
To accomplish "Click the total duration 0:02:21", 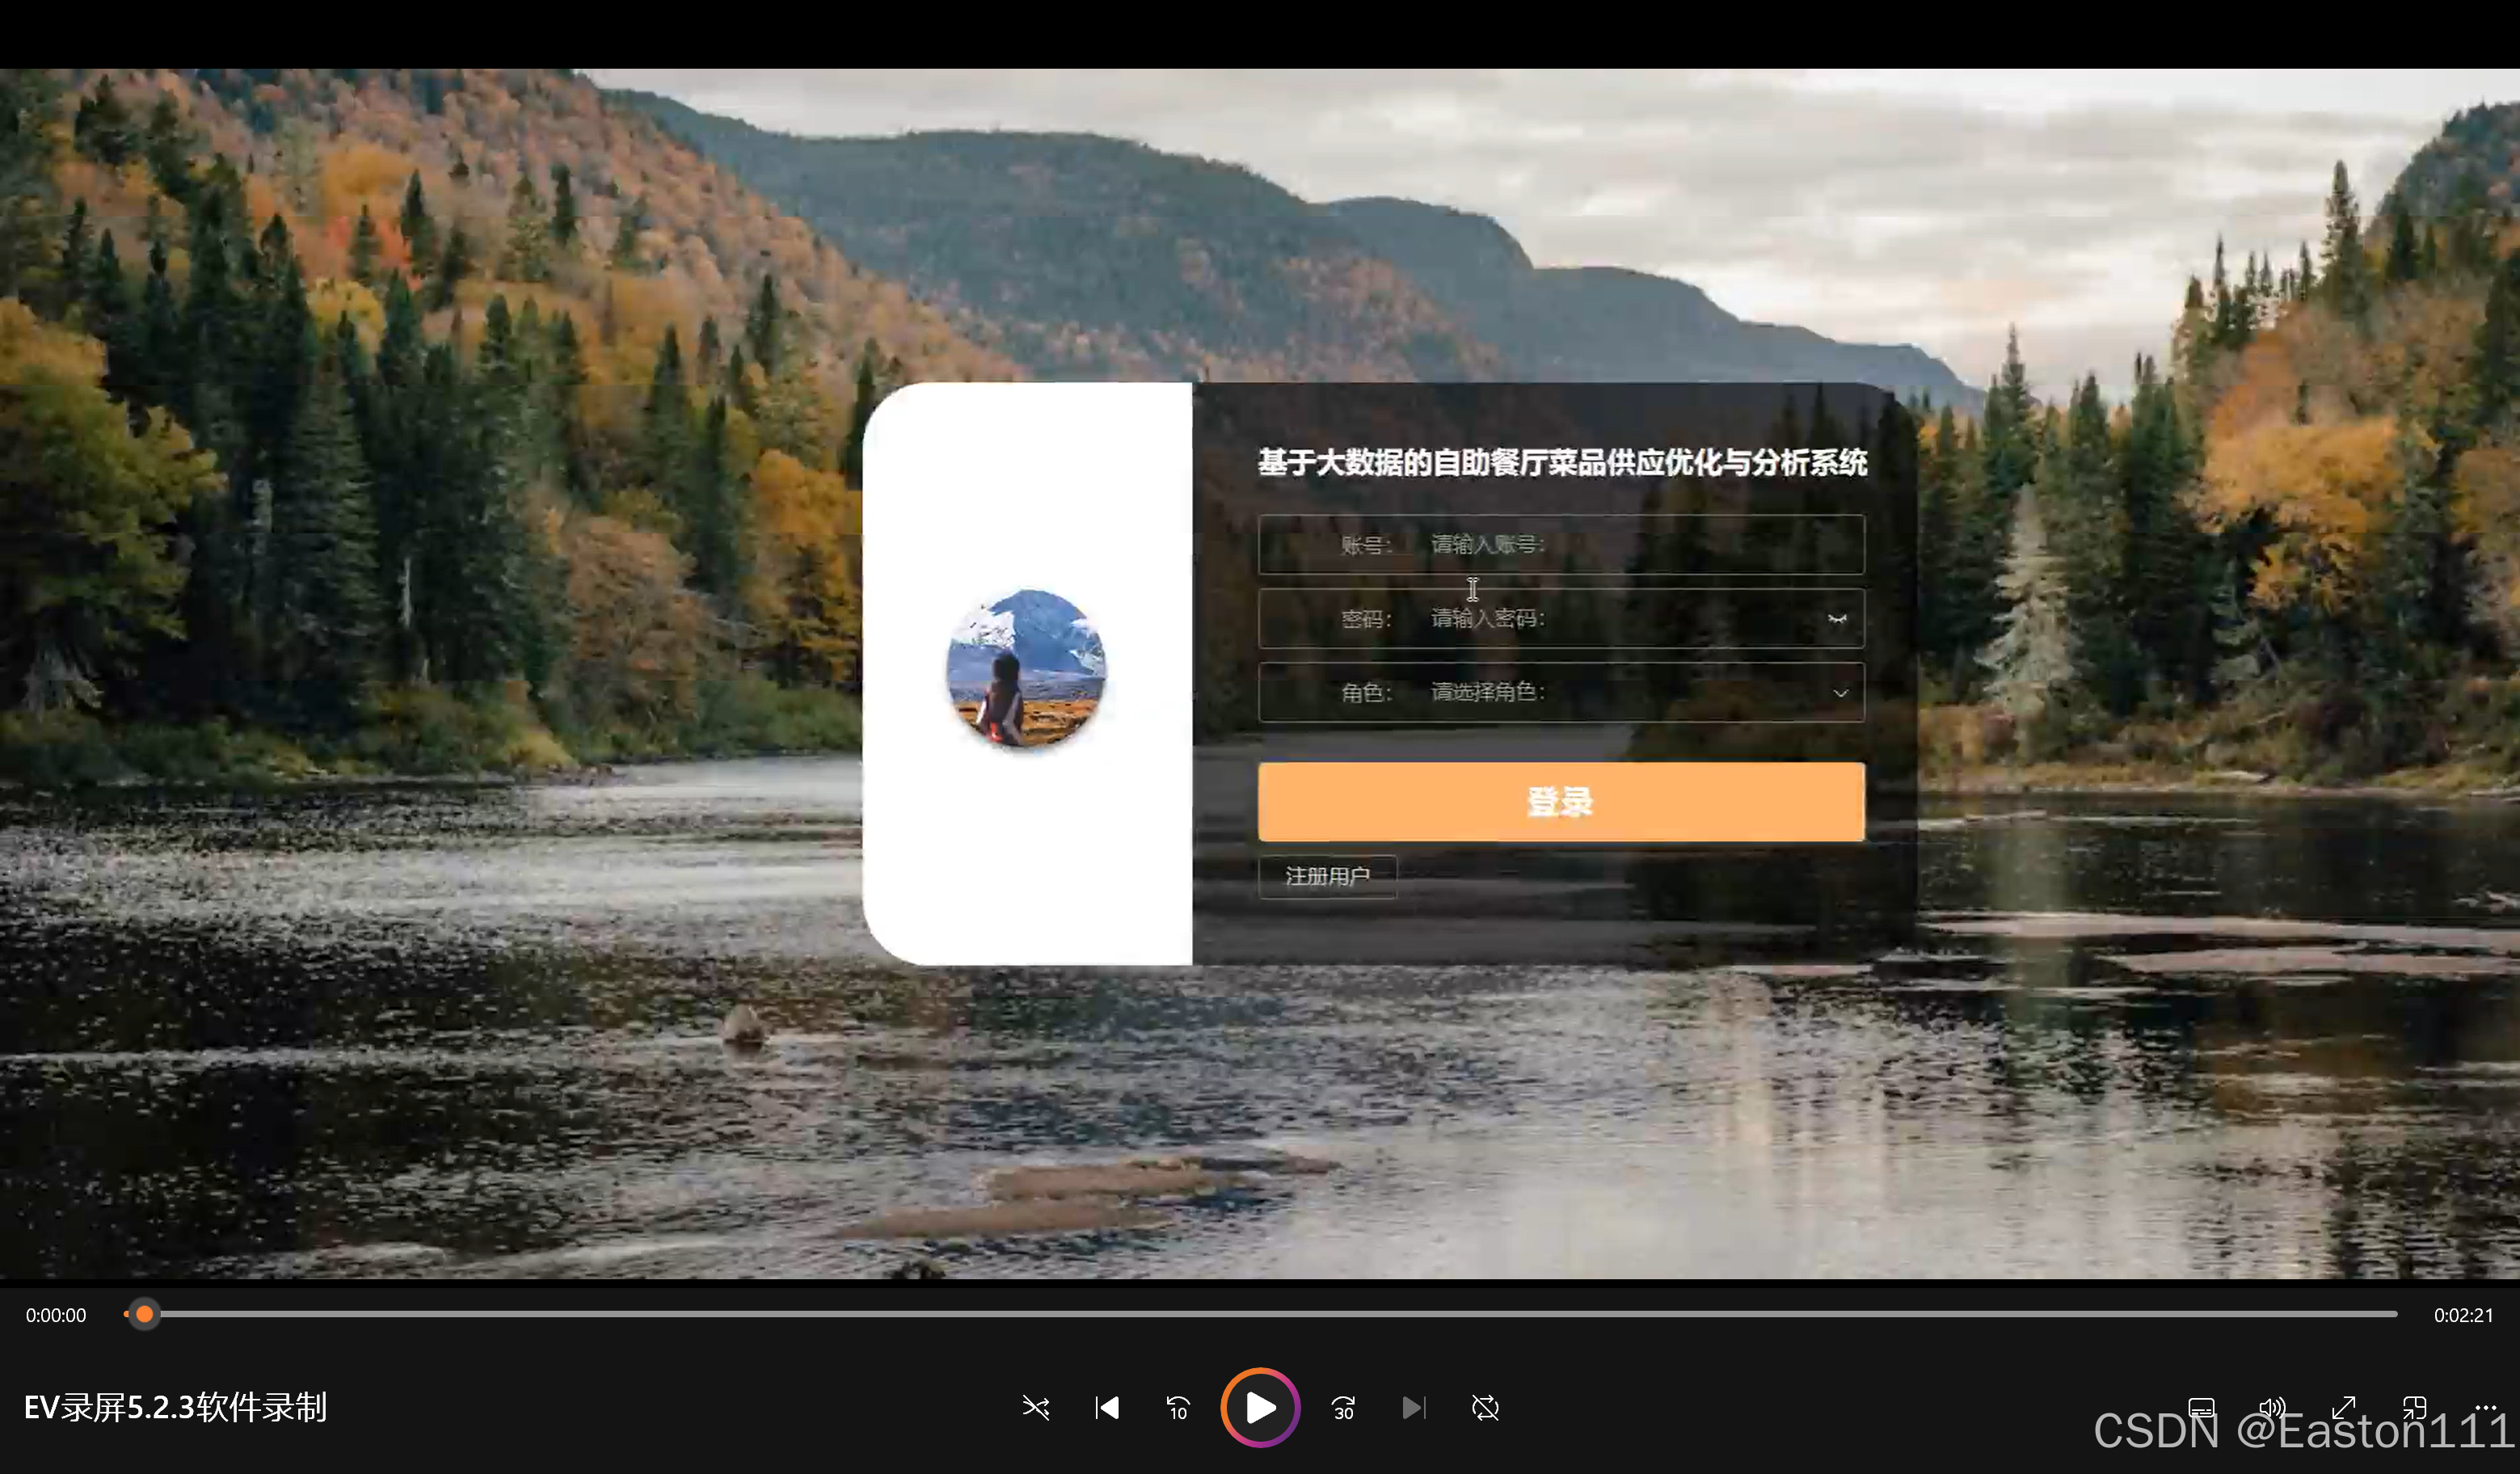I will pyautogui.click(x=2463, y=1315).
